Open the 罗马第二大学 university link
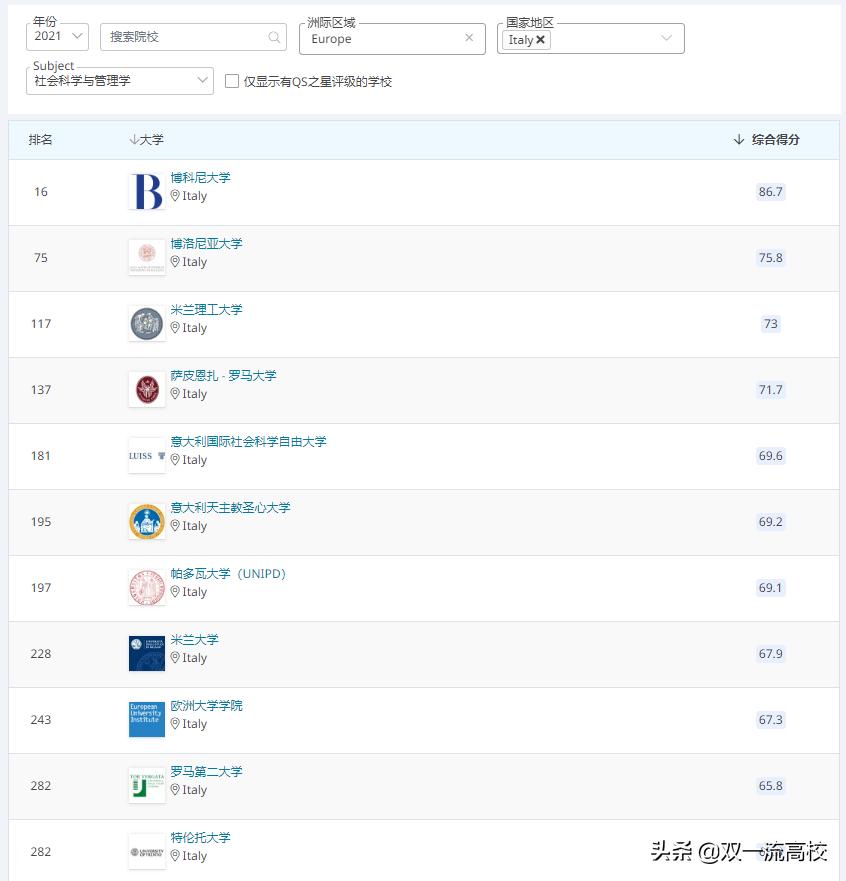The height and width of the screenshot is (881, 846). click(204, 771)
